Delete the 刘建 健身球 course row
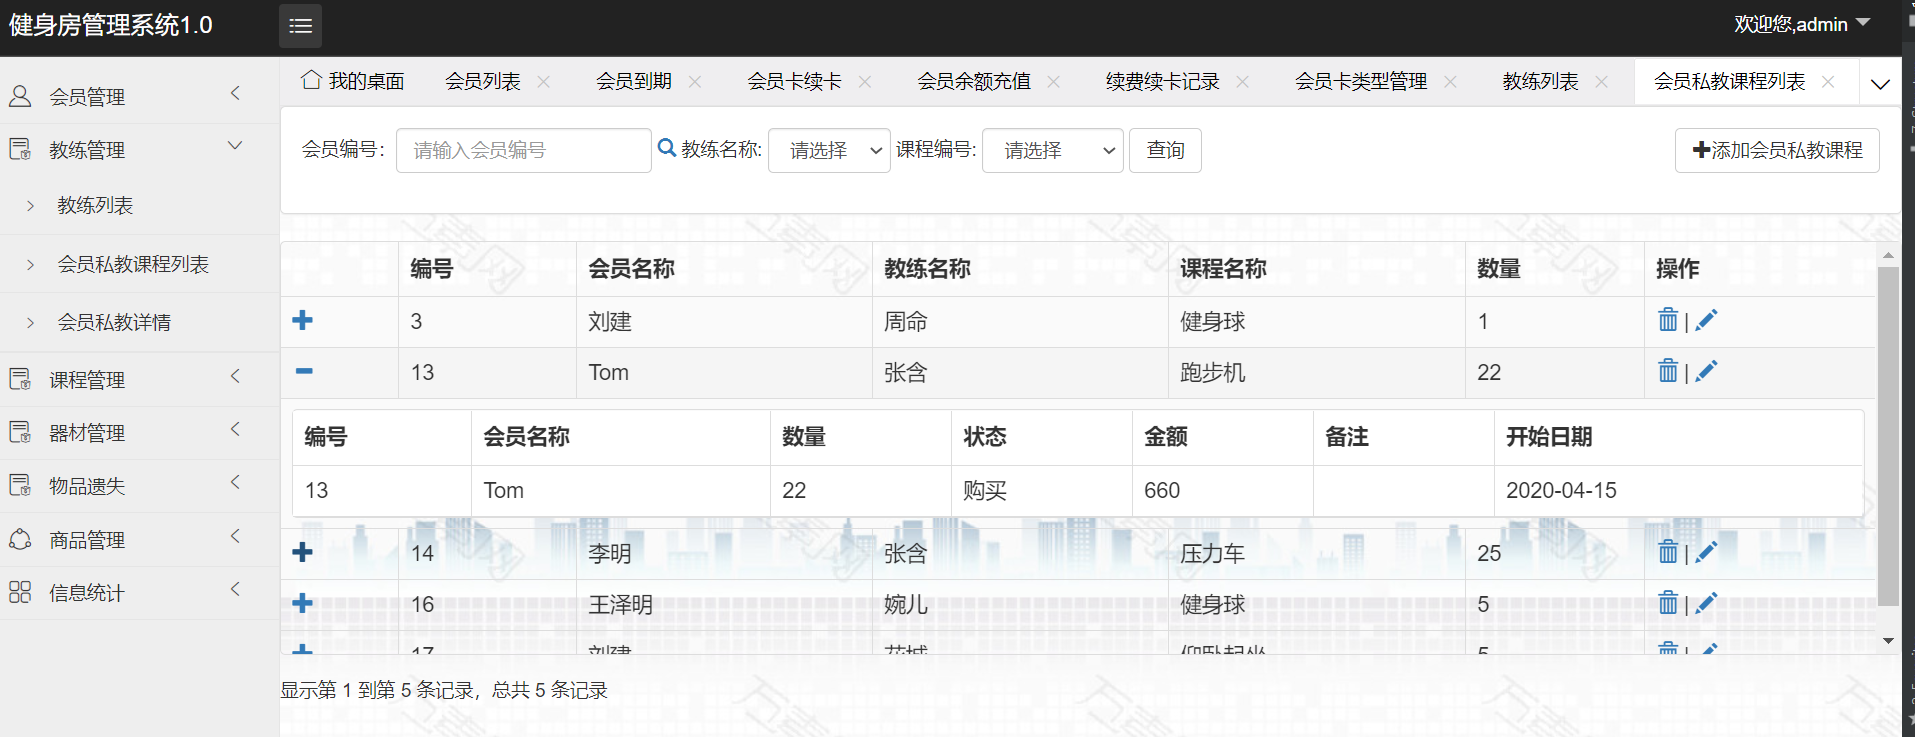 pos(1668,320)
